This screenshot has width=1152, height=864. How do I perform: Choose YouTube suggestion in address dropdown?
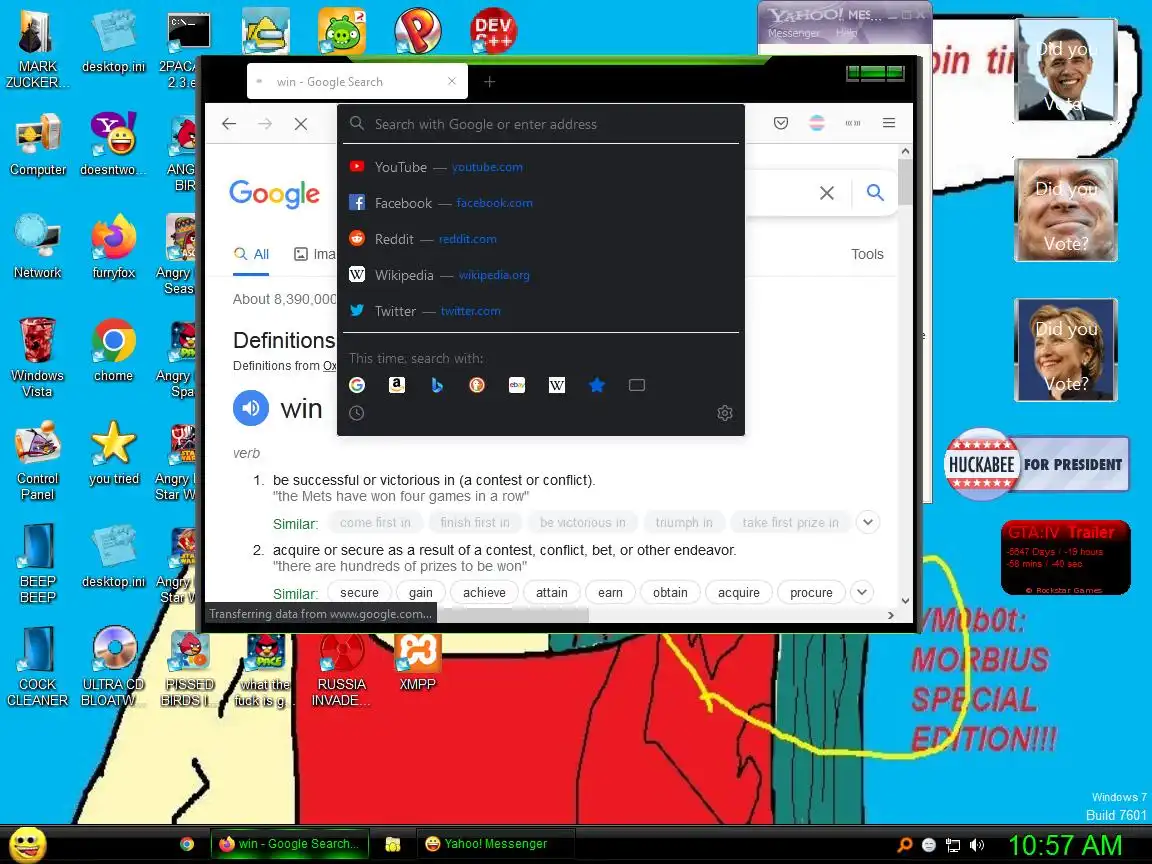click(541, 167)
